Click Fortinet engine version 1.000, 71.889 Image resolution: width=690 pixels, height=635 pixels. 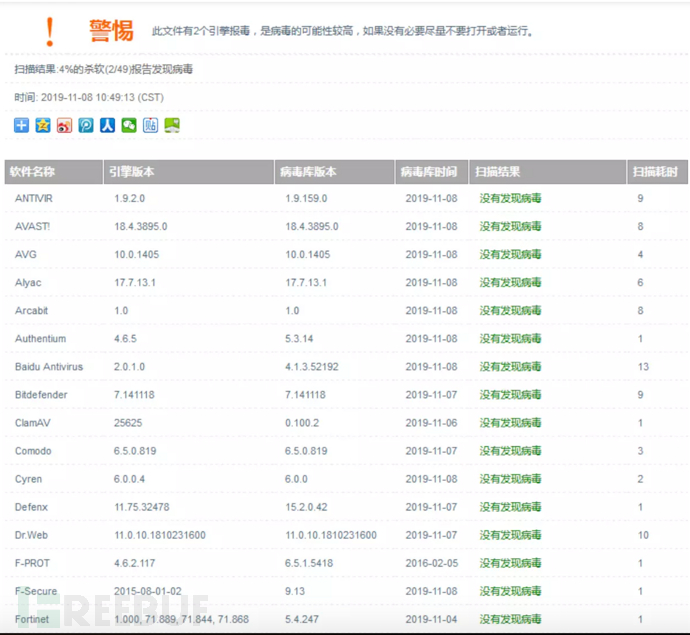point(181,620)
